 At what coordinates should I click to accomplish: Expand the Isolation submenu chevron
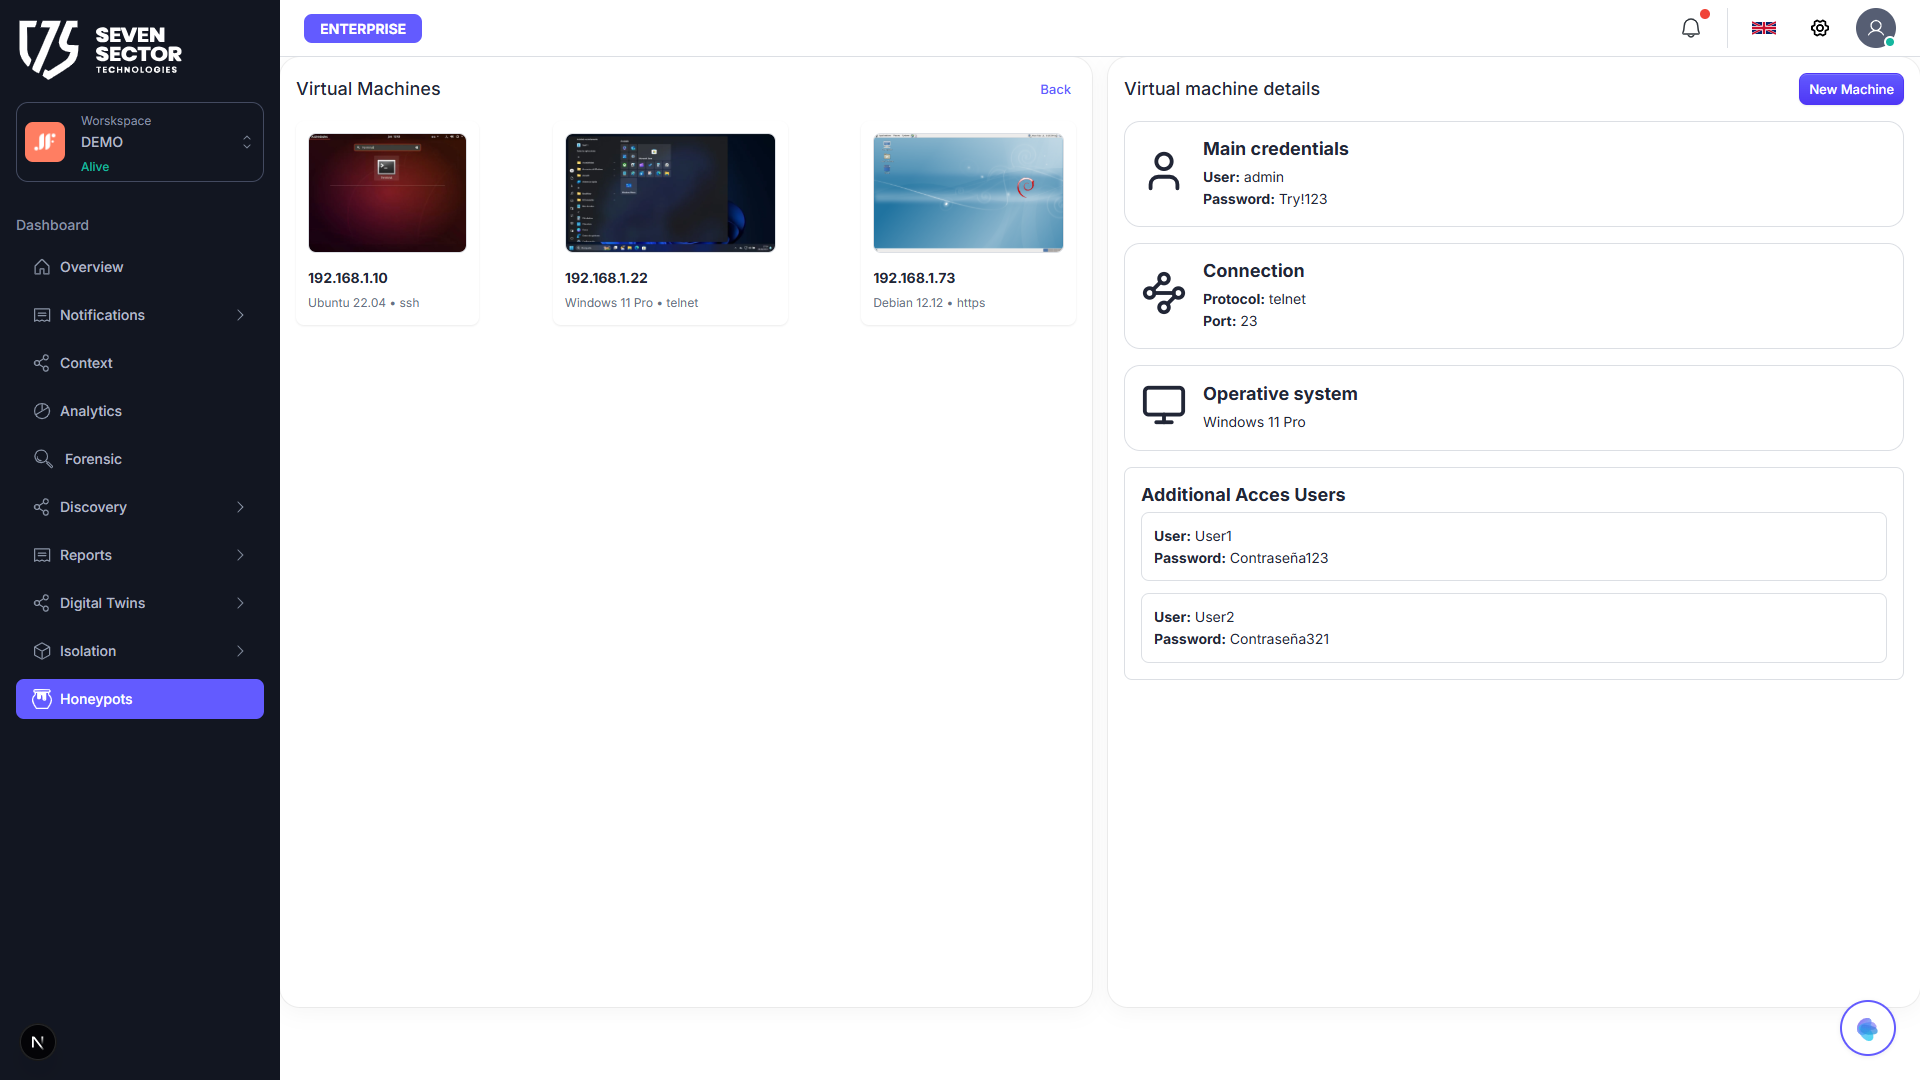tap(240, 651)
